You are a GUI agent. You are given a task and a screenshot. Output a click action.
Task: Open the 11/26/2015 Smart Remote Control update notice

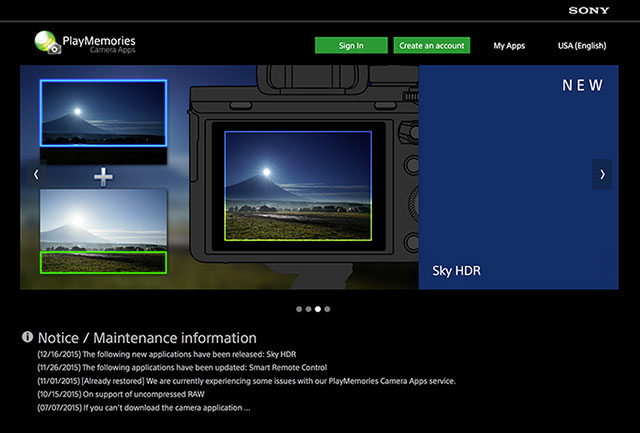[x=182, y=367]
